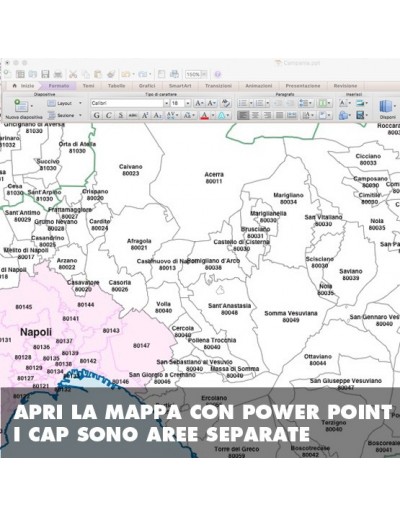Toggle underline with the S button

(121, 115)
